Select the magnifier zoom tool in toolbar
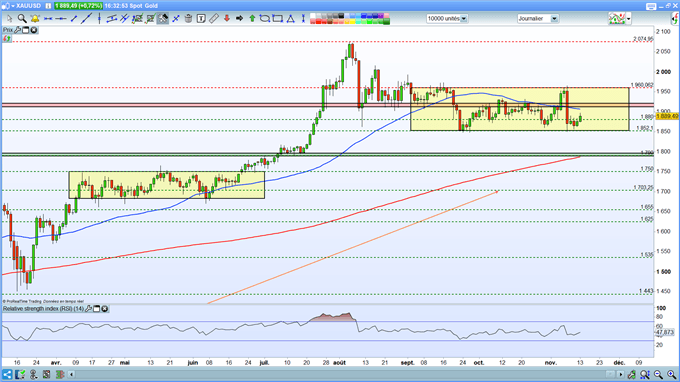Screen dimensions: 680x382 click(x=22, y=18)
